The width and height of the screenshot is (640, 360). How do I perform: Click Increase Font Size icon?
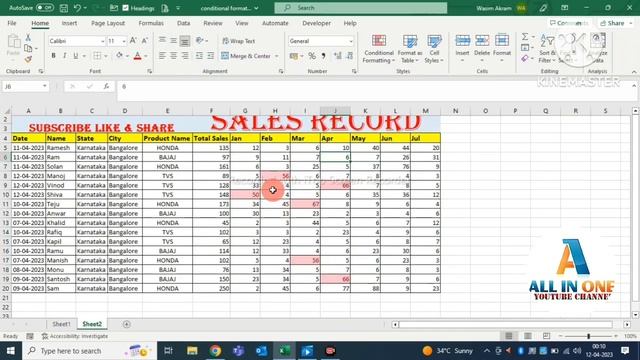click(x=133, y=40)
